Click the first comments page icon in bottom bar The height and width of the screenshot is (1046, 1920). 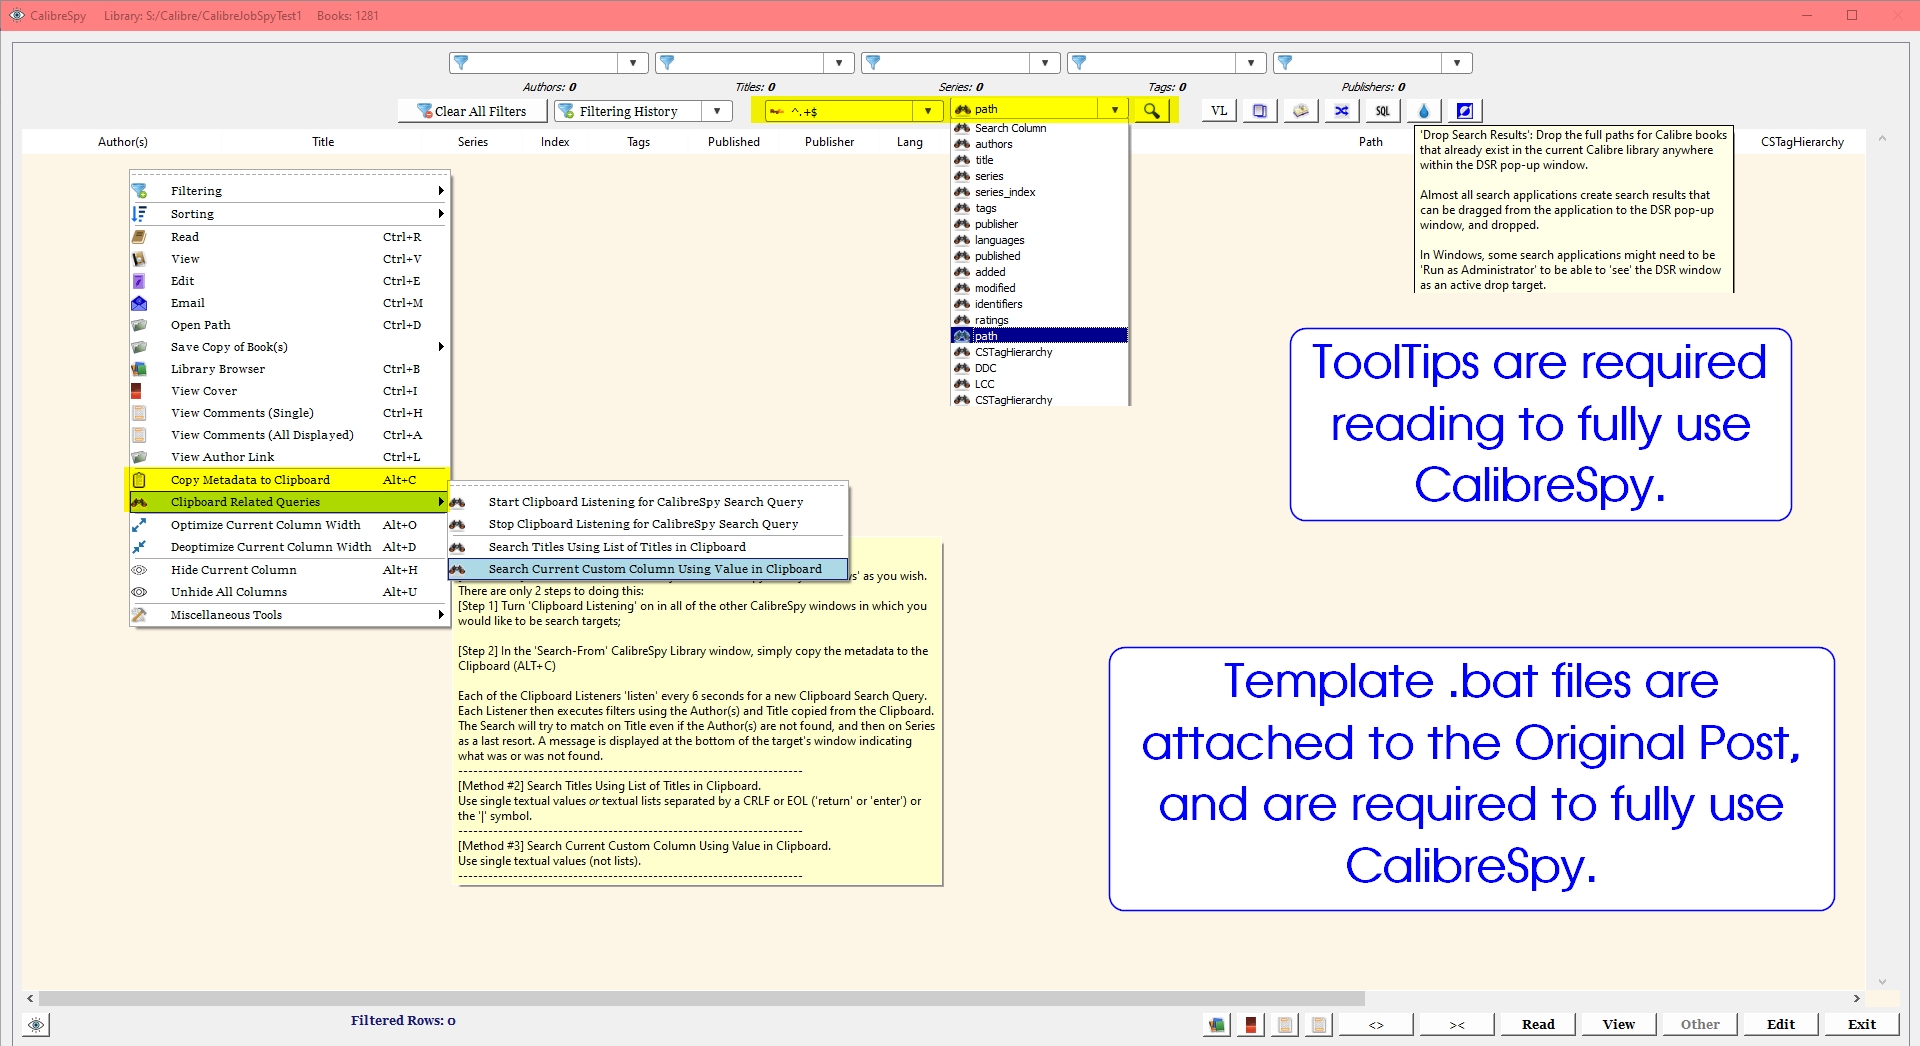point(1285,1024)
